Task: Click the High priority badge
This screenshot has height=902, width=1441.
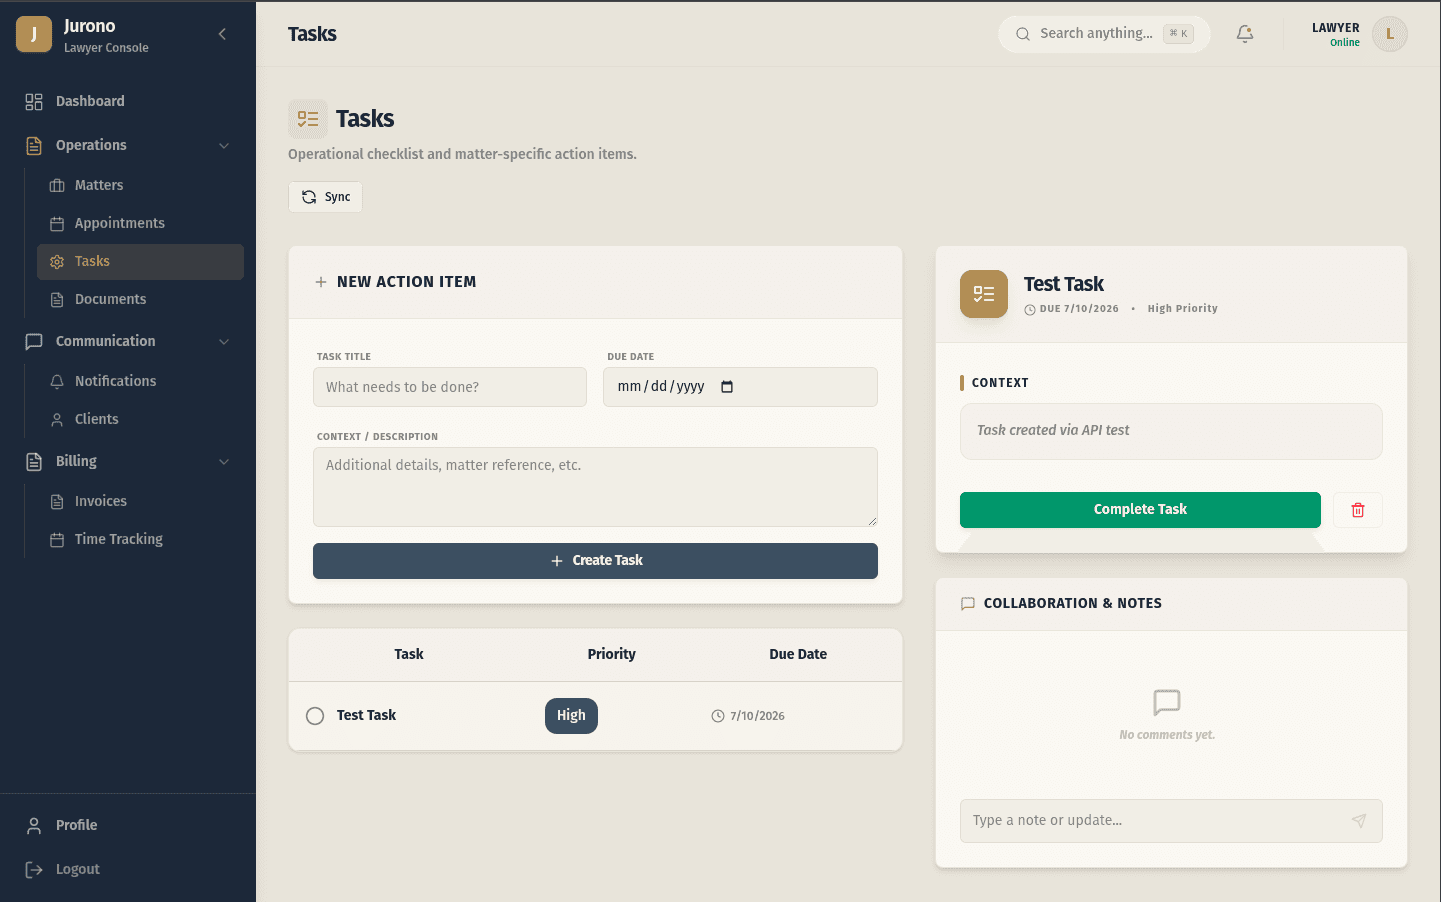Action: tap(571, 716)
